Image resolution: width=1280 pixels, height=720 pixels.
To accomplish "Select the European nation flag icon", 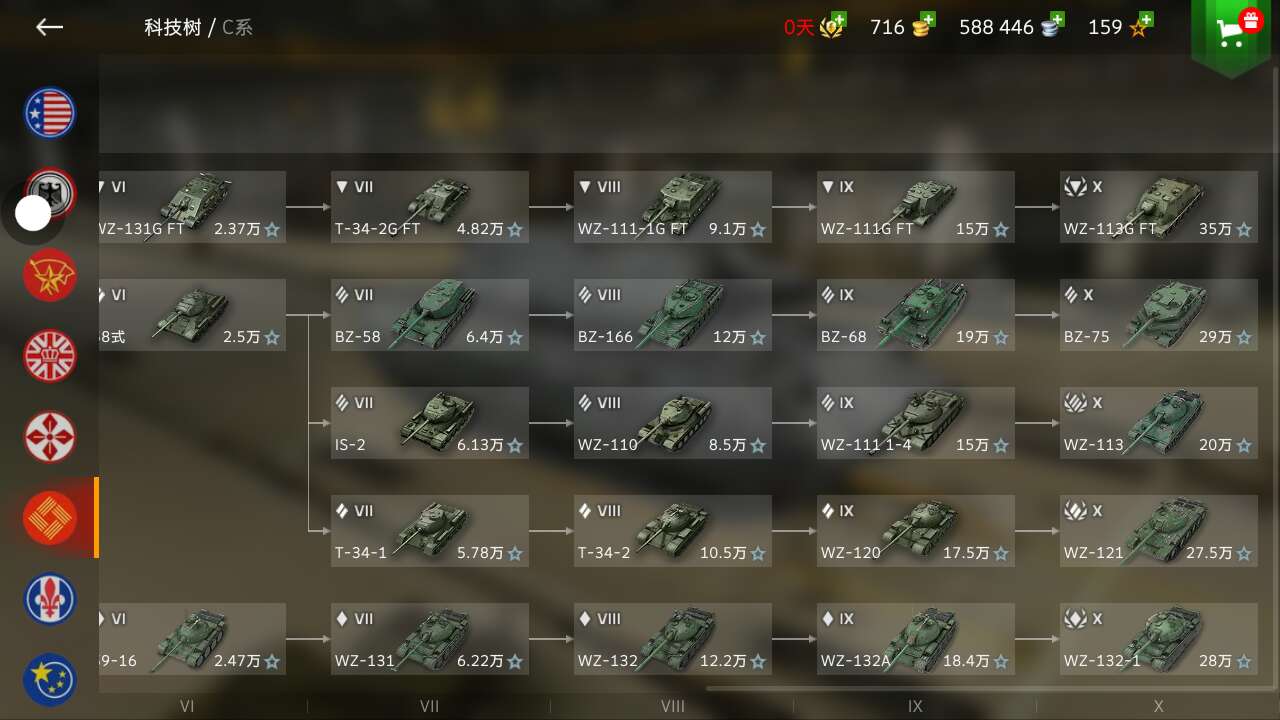I will tap(50, 680).
